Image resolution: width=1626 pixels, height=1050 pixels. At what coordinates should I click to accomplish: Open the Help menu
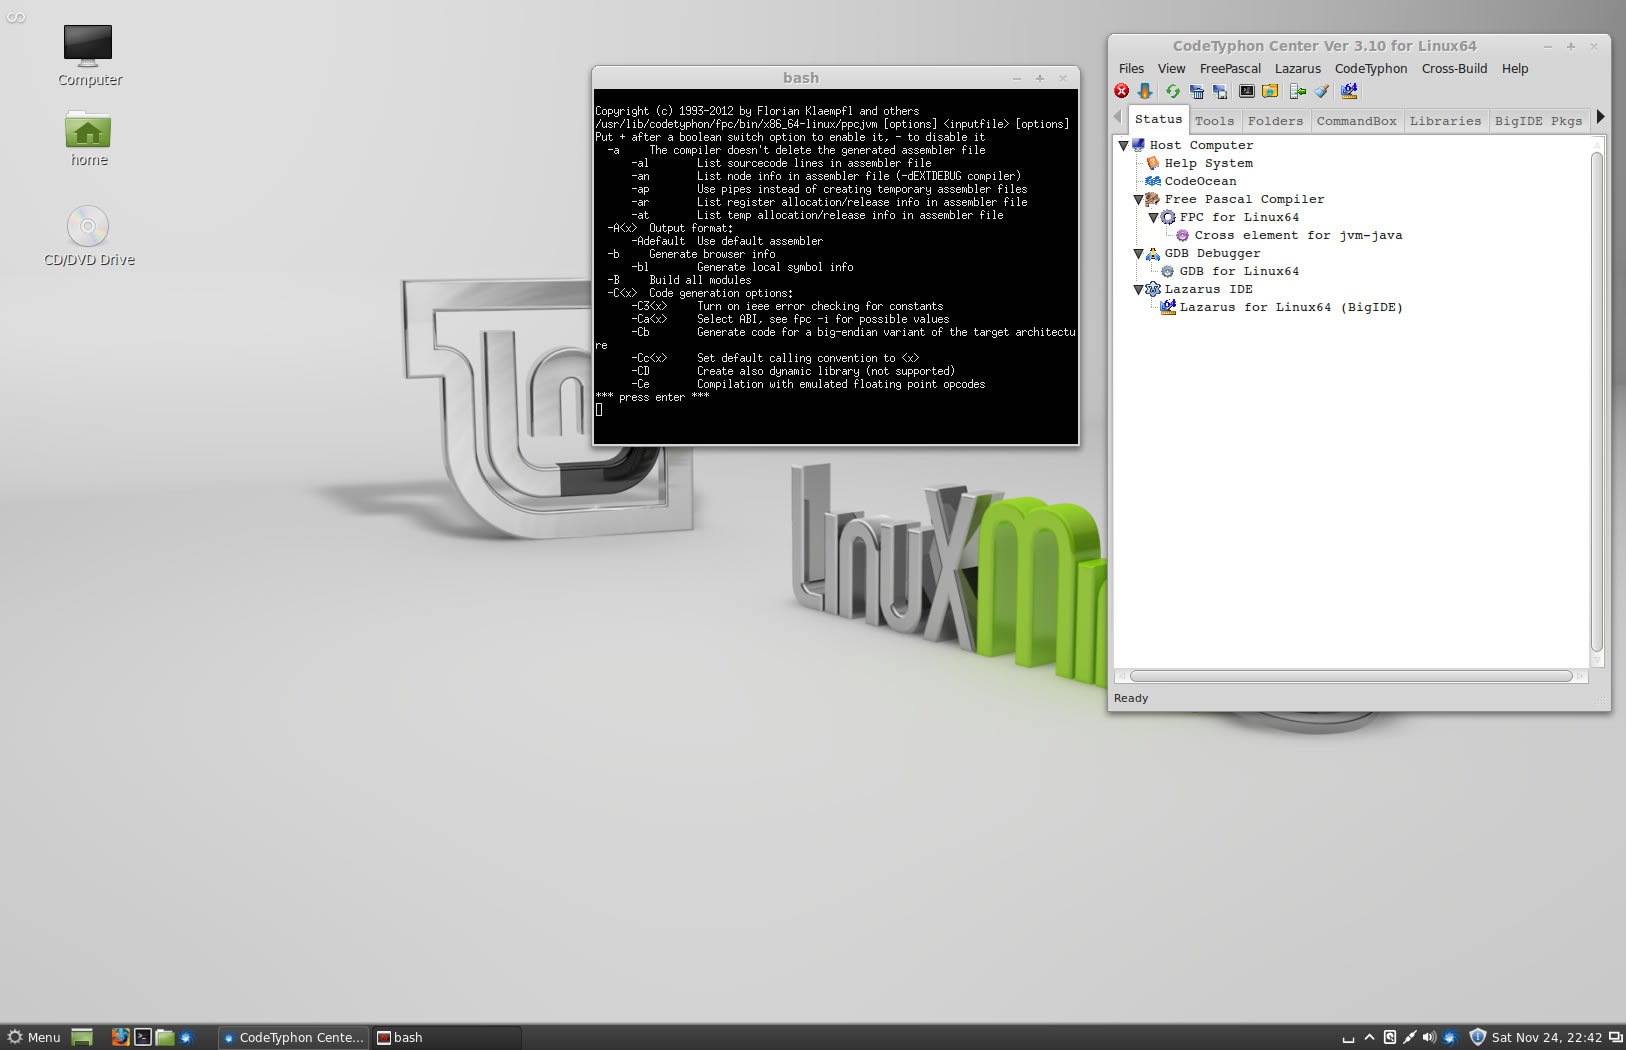pyautogui.click(x=1514, y=69)
